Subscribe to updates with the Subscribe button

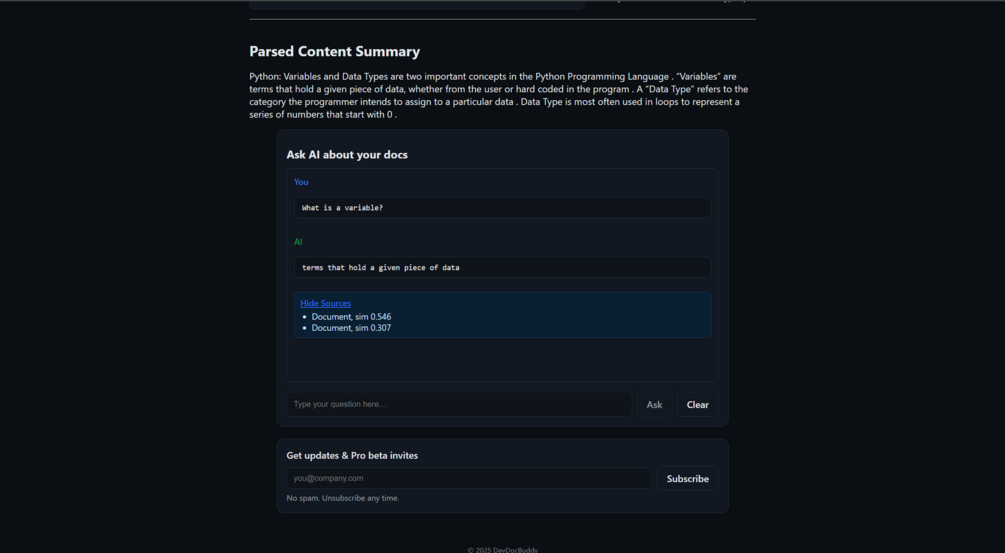tap(687, 479)
